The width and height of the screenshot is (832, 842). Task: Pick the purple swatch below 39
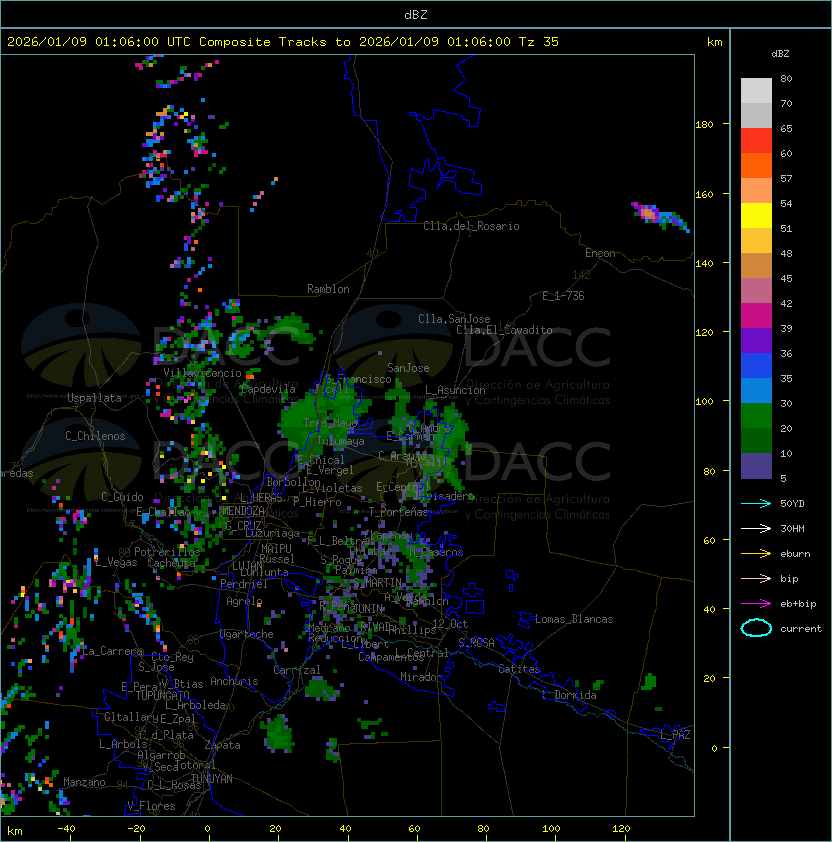pyautogui.click(x=756, y=340)
